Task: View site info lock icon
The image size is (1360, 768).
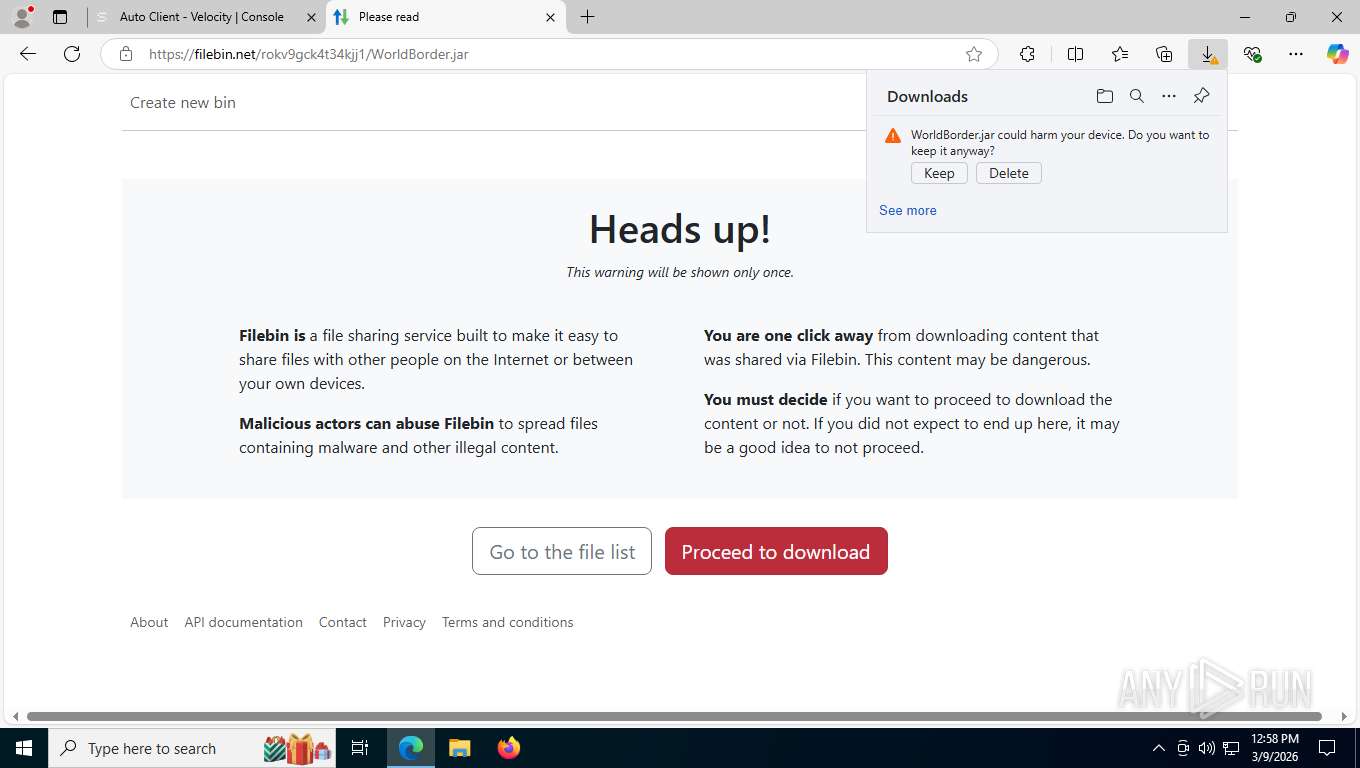Action: click(x=126, y=54)
